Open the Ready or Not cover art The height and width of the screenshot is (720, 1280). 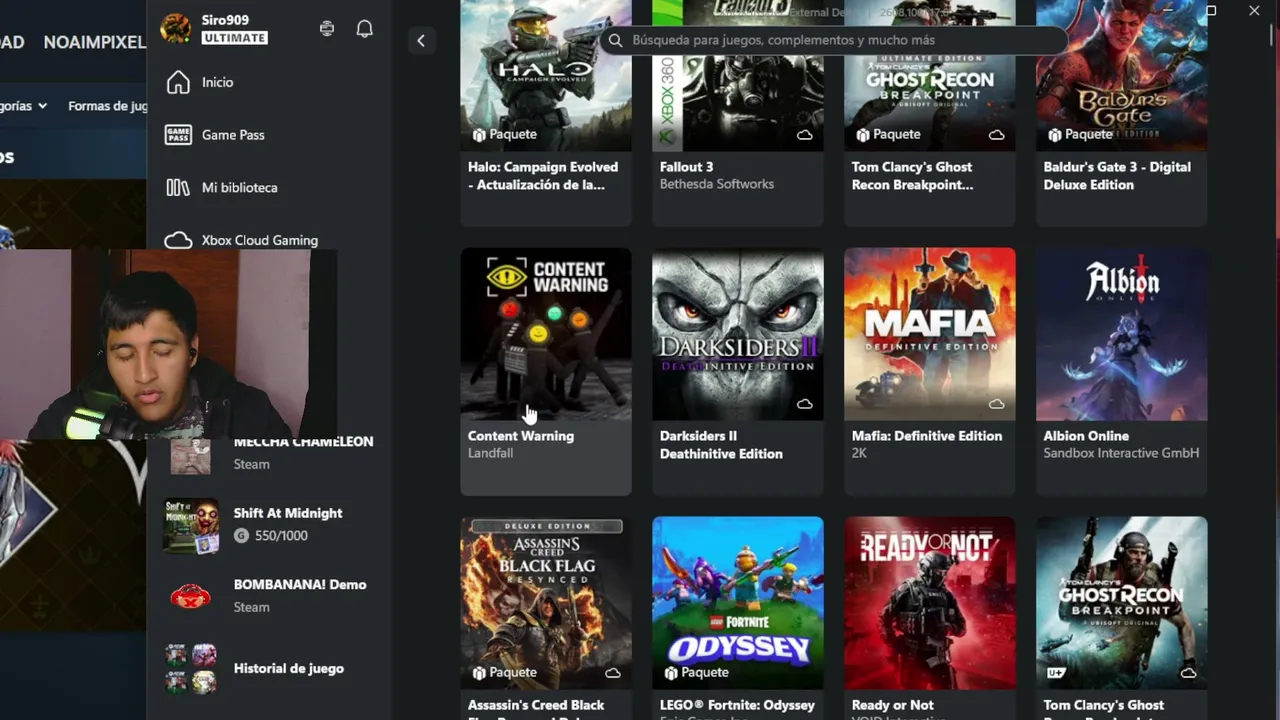[x=930, y=603]
